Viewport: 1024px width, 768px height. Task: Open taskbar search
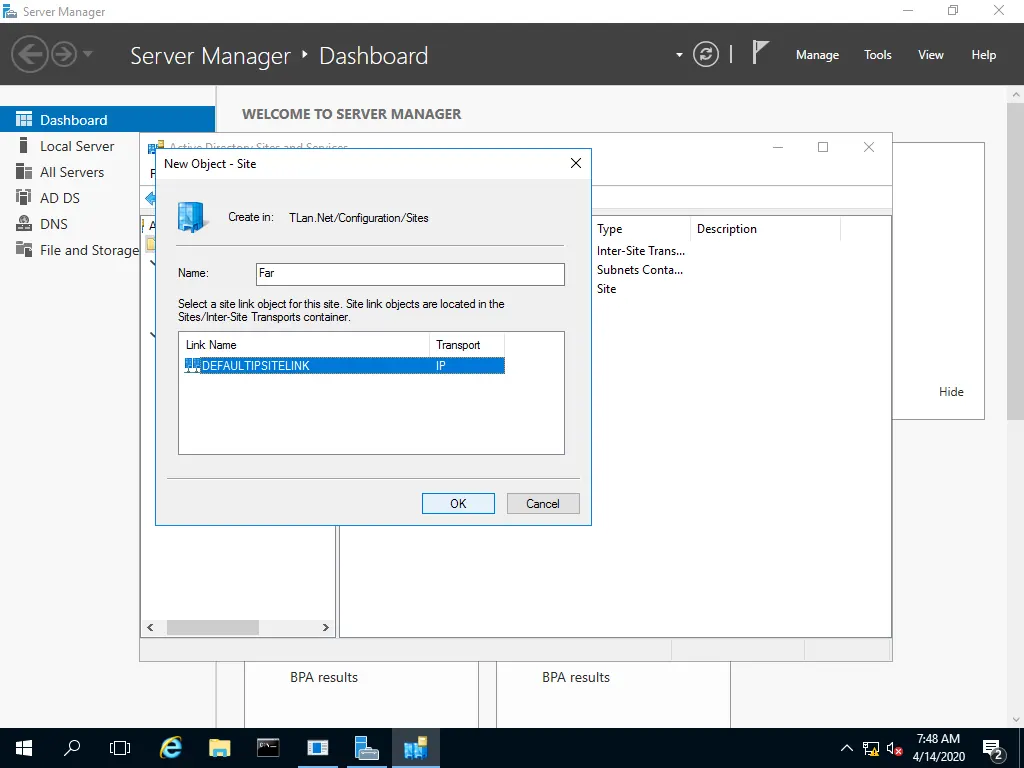coord(72,748)
